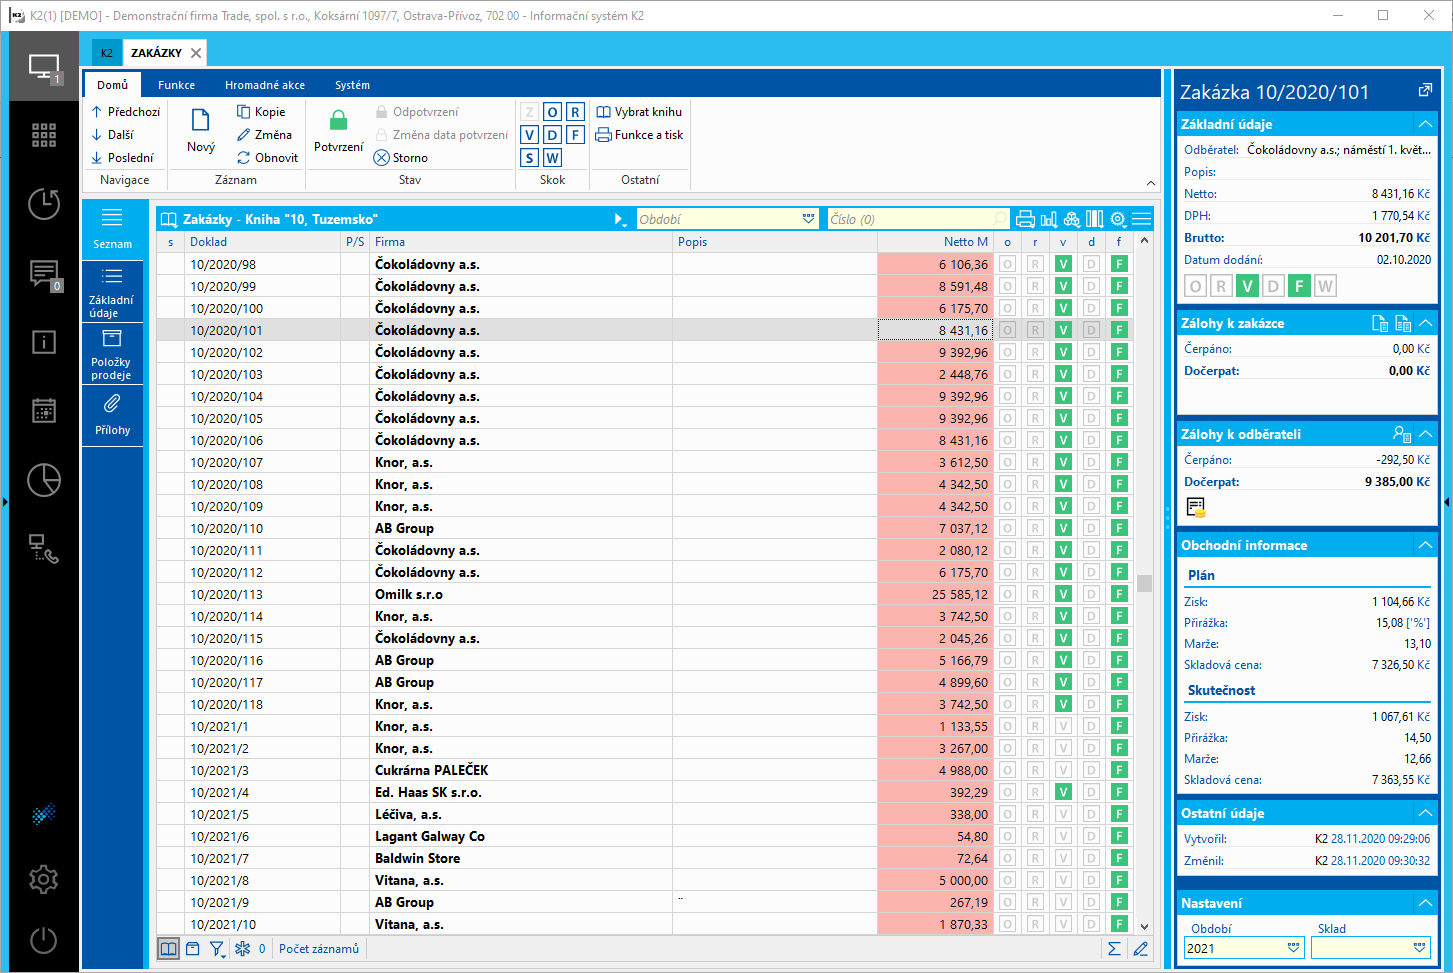
Task: Switch to the Funkce ribbon tab
Action: [x=176, y=85]
